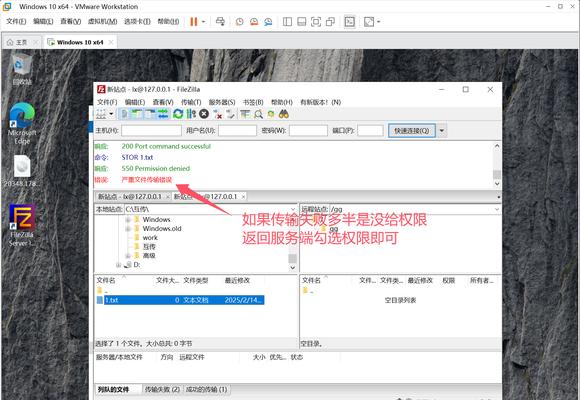
Task: Open FileZilla 有新版本!(N) menu
Action: tap(320, 102)
